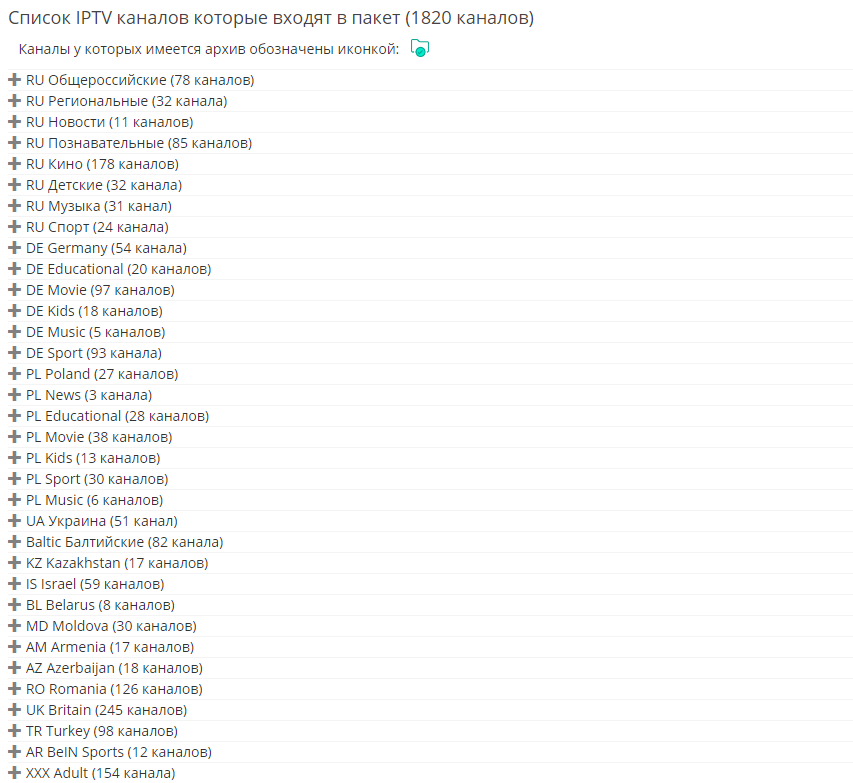Select IS Israel (59 каналов) row

(95, 584)
